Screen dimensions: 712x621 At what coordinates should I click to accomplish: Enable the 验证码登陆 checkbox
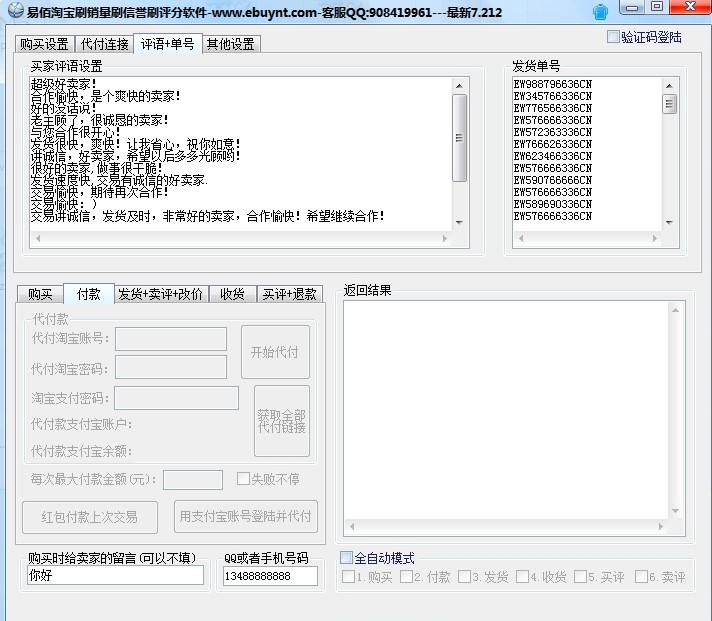613,37
